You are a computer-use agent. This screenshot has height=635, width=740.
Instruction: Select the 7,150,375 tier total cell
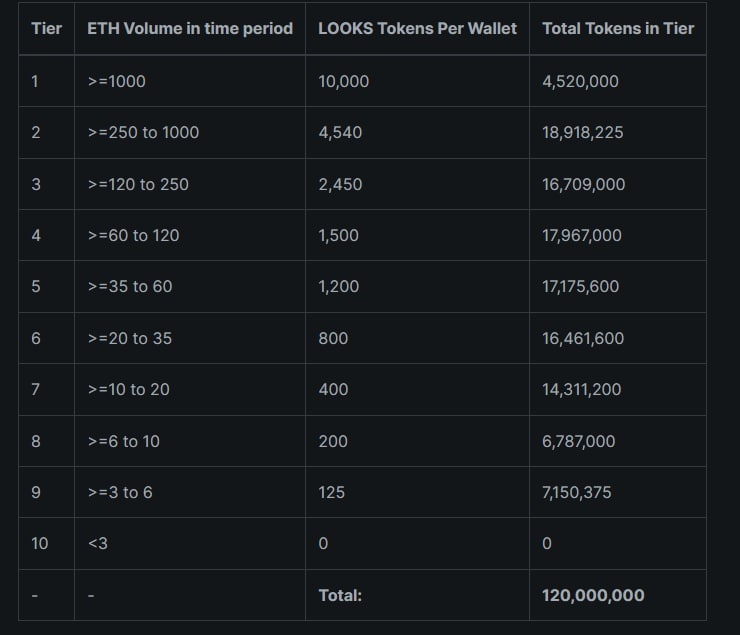click(618, 493)
